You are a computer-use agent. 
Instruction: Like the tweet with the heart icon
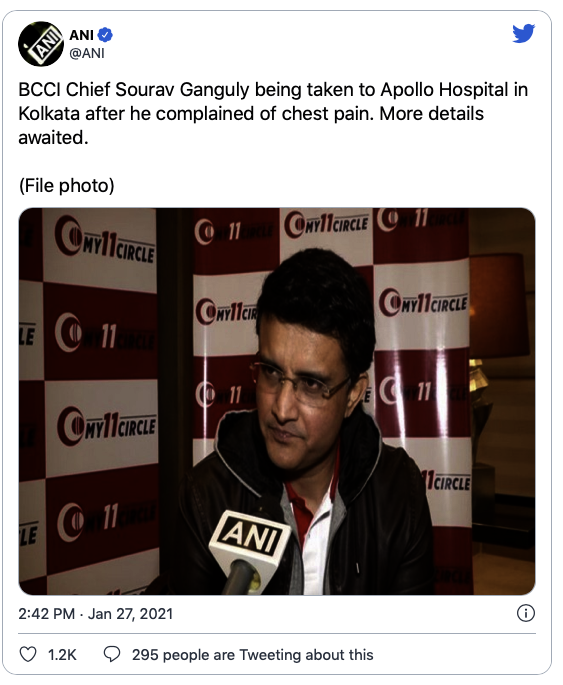point(28,654)
